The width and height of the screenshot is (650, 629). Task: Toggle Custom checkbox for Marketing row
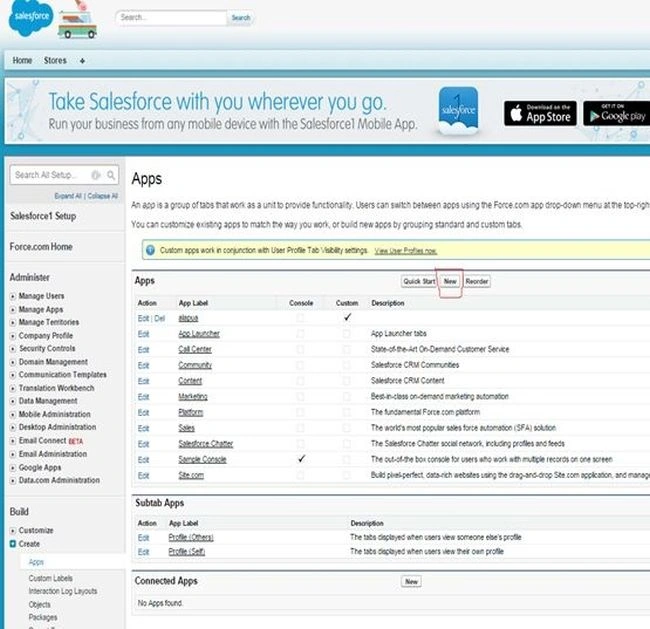pyautogui.click(x=346, y=397)
